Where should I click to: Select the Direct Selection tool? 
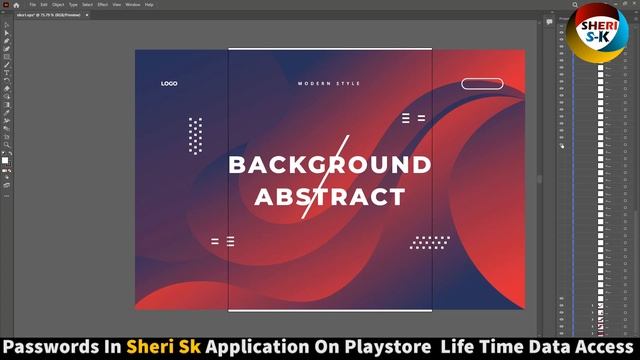[x=6, y=33]
